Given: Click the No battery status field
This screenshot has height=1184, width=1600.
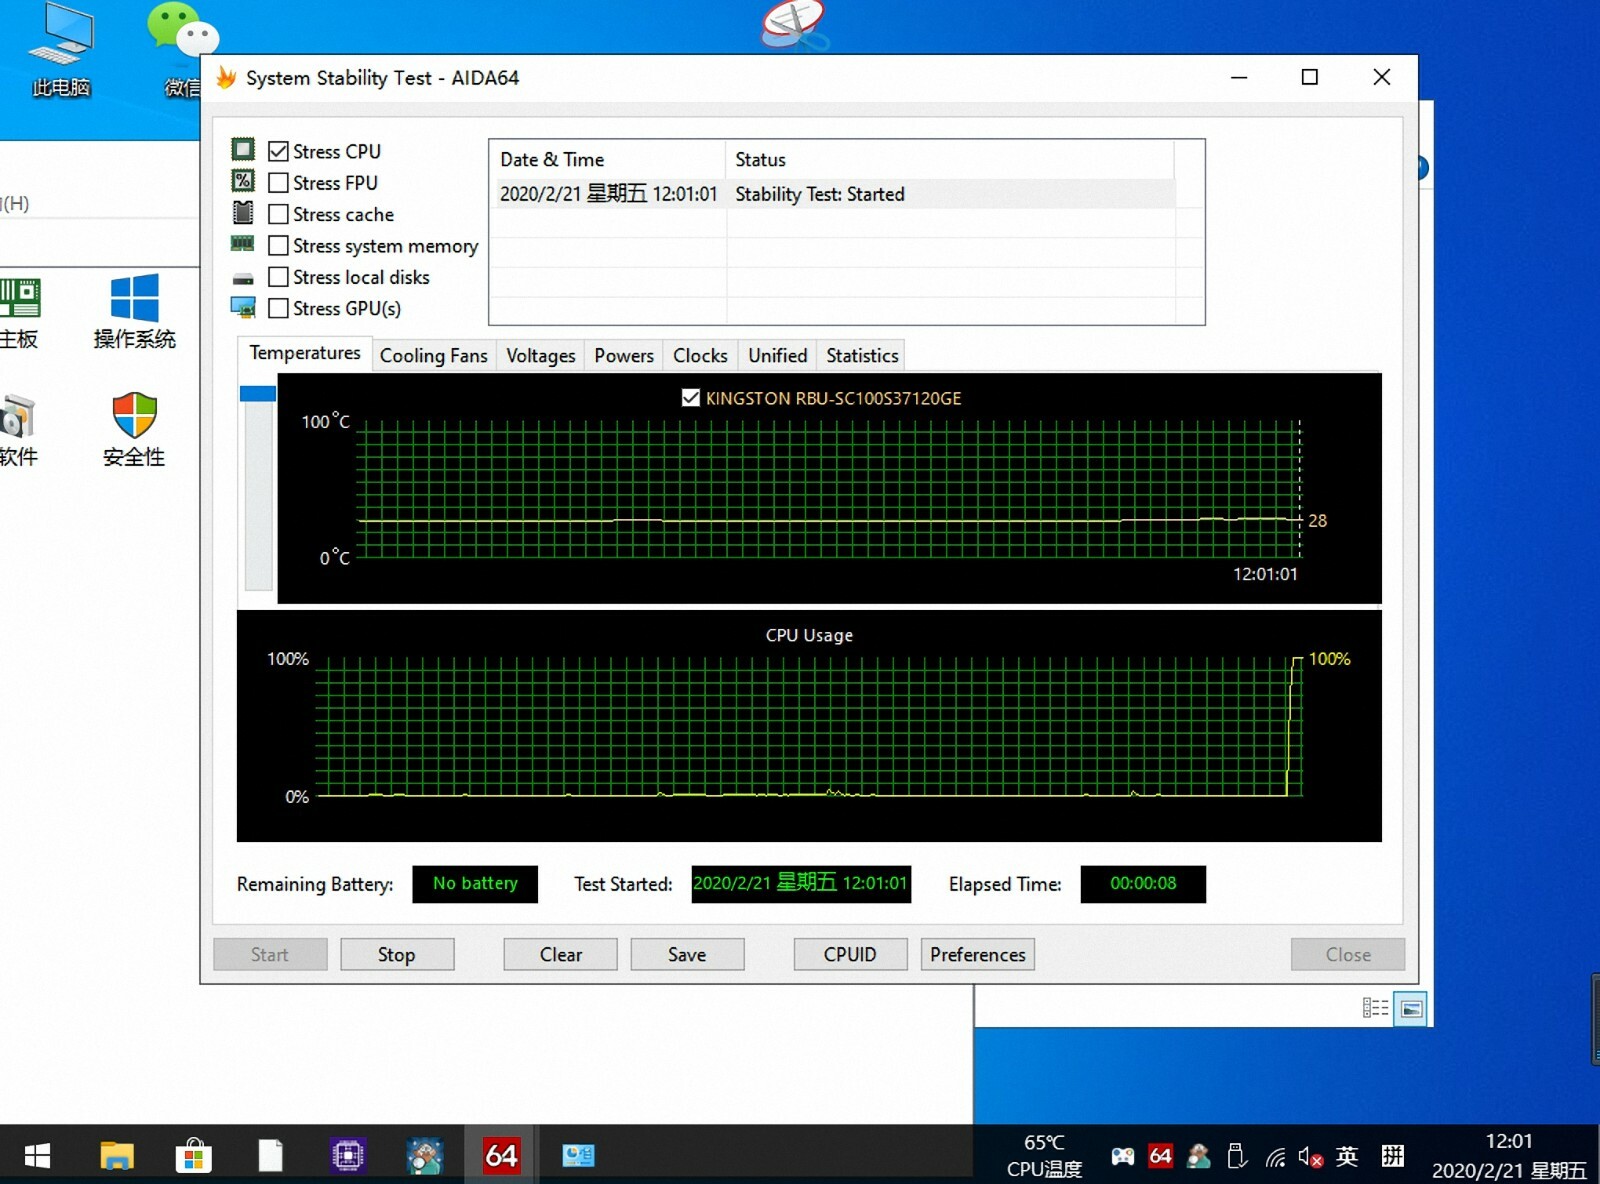Looking at the screenshot, I should [475, 883].
